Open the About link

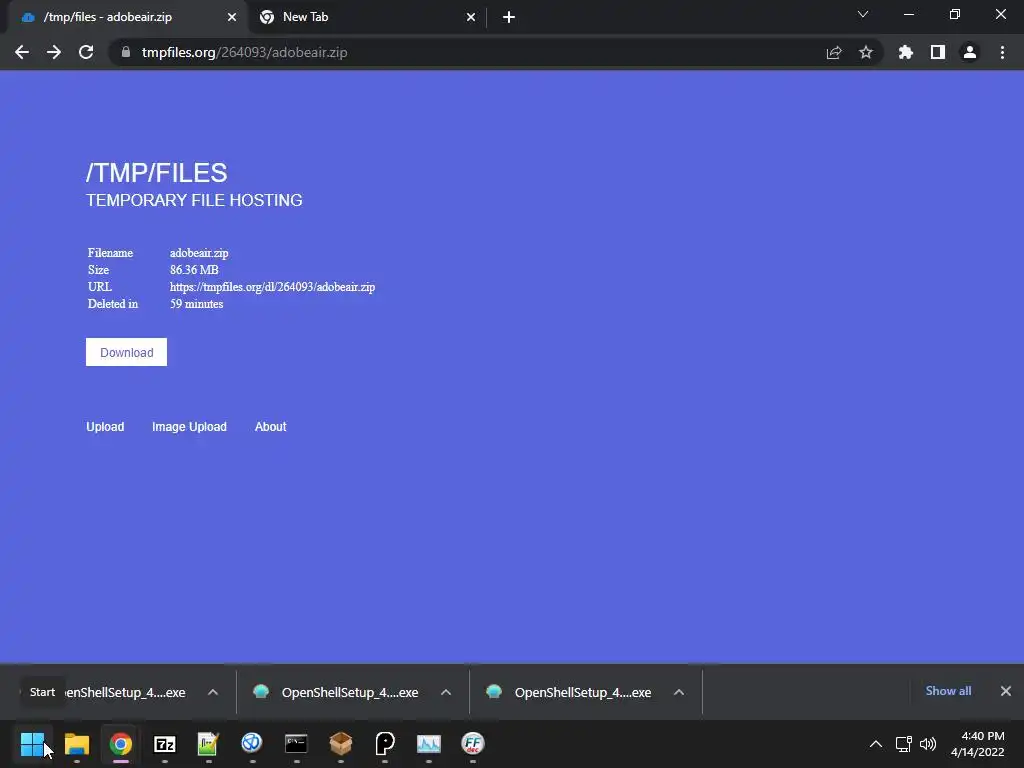point(270,426)
